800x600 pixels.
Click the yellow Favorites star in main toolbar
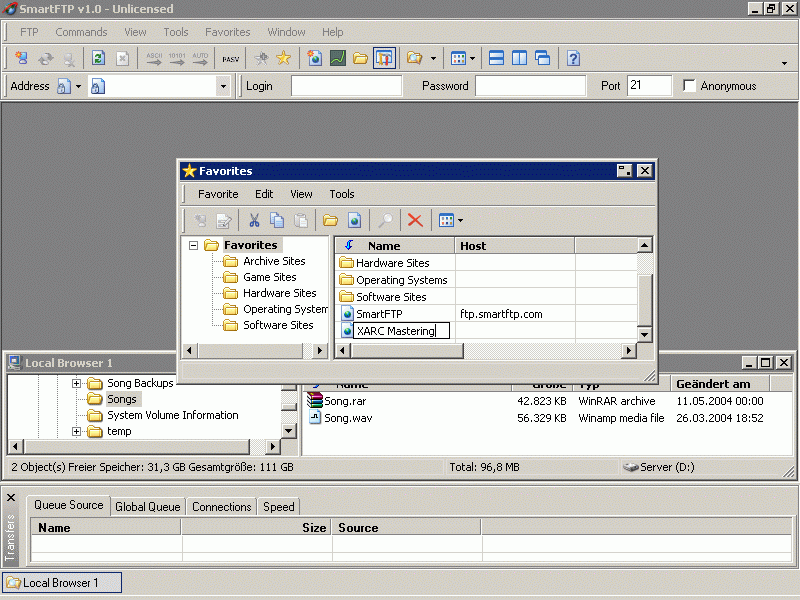click(284, 59)
